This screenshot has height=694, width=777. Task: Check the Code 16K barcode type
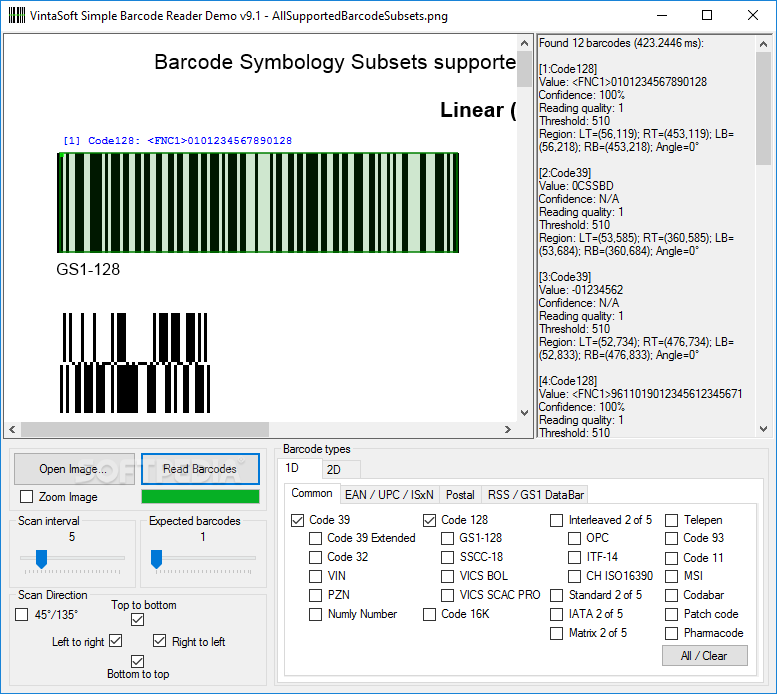(429, 614)
